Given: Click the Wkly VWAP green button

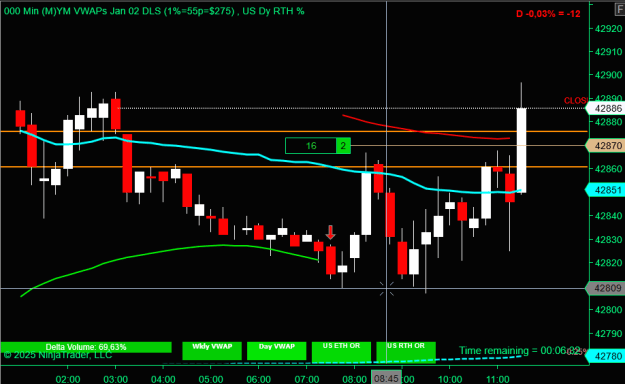Looking at the screenshot, I should (212, 351).
